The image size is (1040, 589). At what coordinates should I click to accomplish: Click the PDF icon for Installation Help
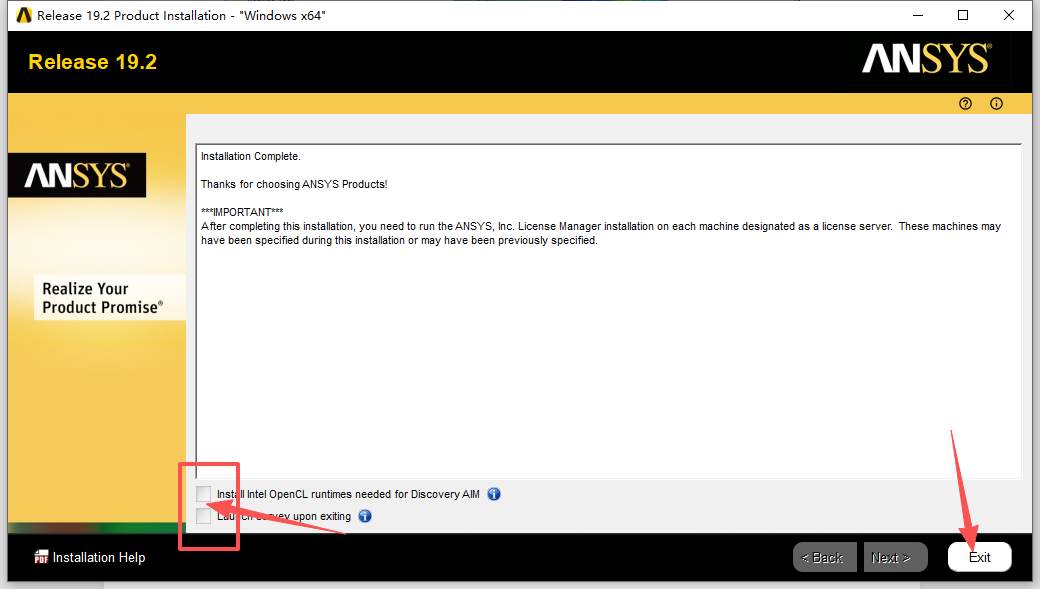[x=41, y=557]
